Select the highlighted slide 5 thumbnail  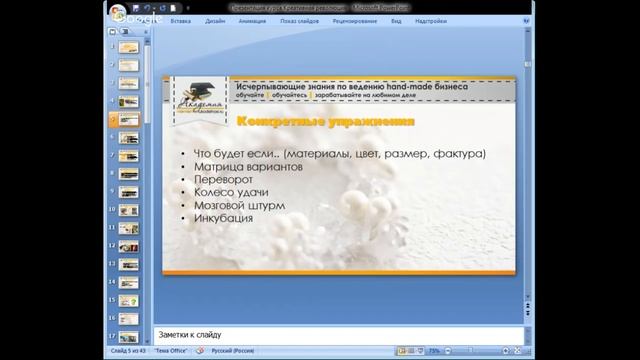click(129, 120)
